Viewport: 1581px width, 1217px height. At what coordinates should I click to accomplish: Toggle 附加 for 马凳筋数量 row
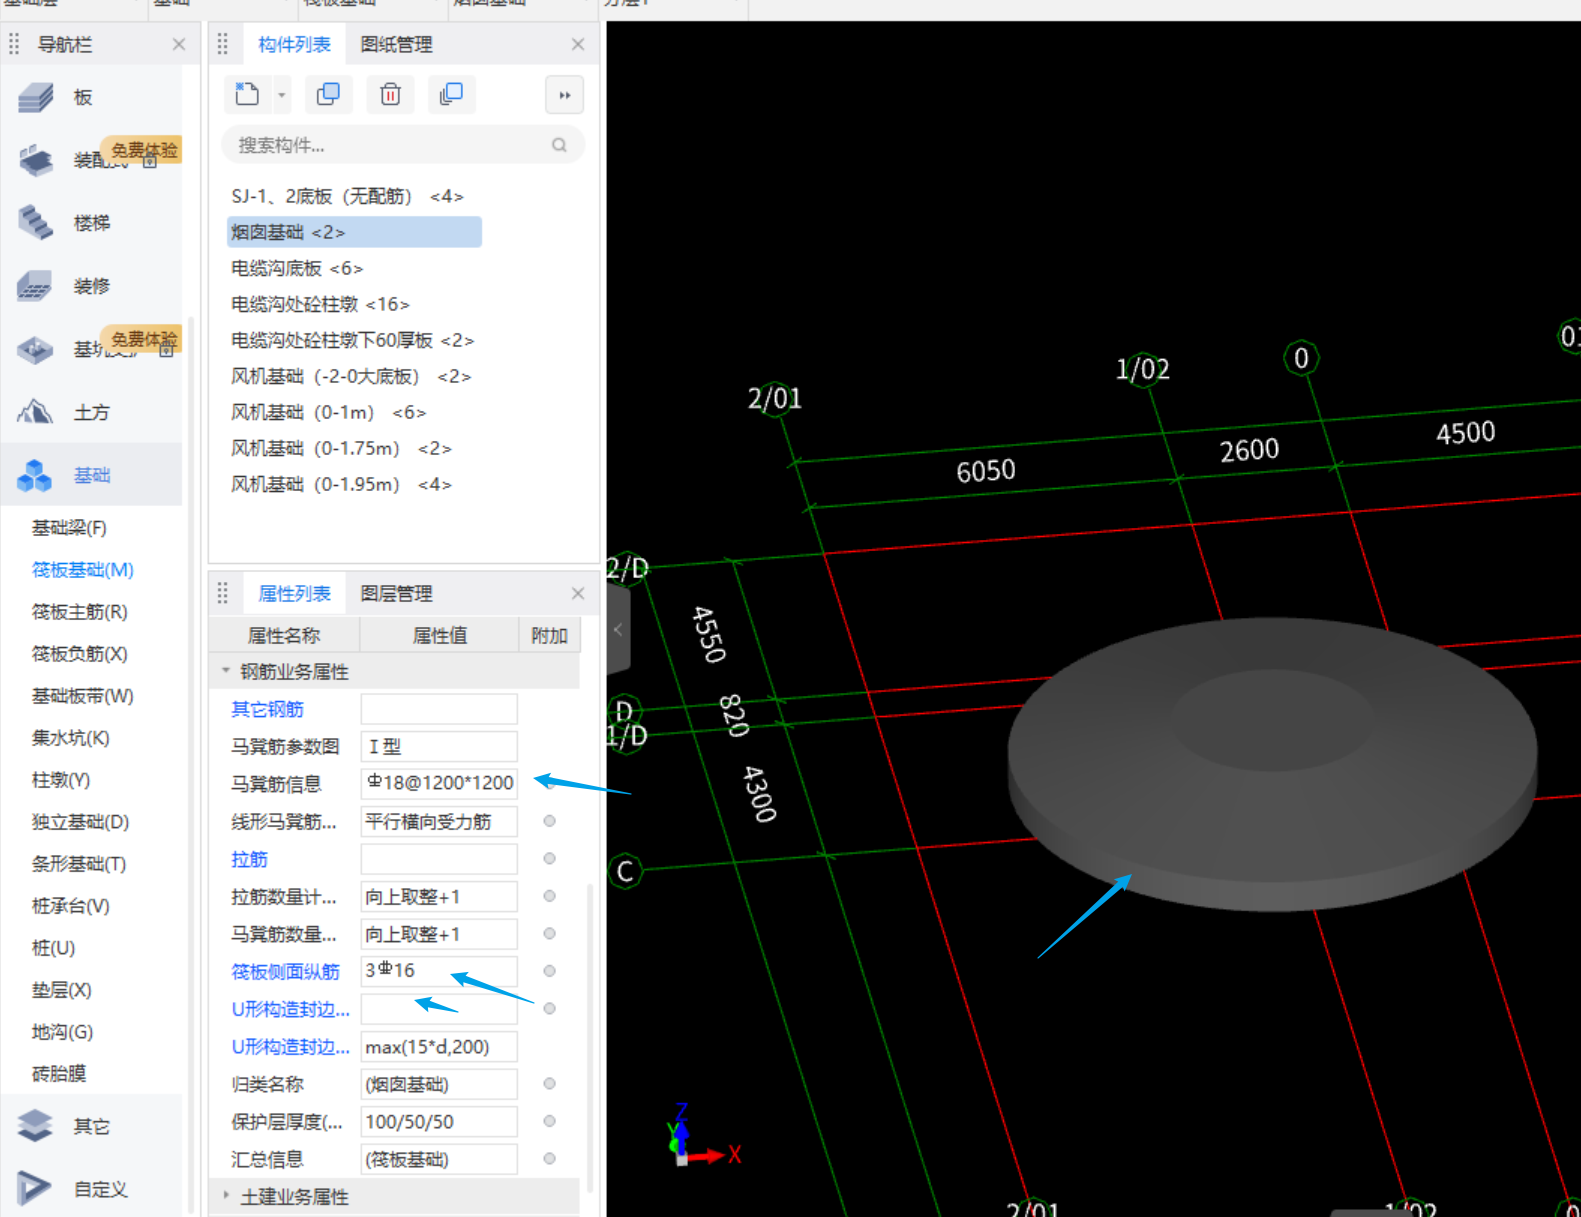[549, 933]
